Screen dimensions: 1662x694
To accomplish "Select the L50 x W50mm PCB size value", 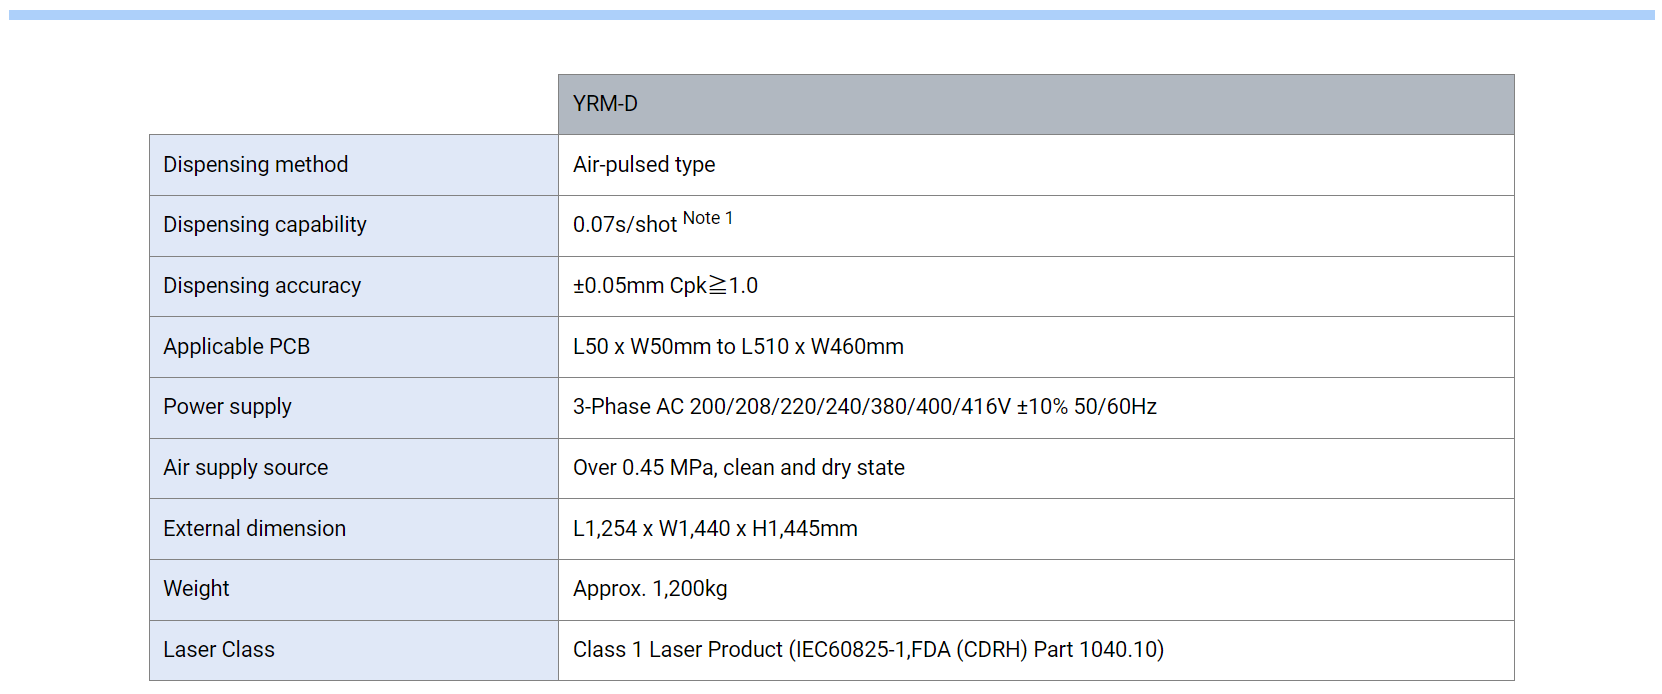I will coord(738,347).
